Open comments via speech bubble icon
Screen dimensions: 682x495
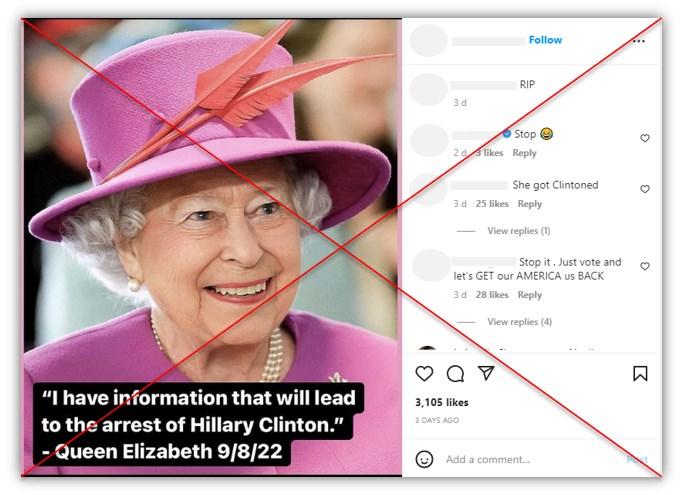(x=455, y=374)
